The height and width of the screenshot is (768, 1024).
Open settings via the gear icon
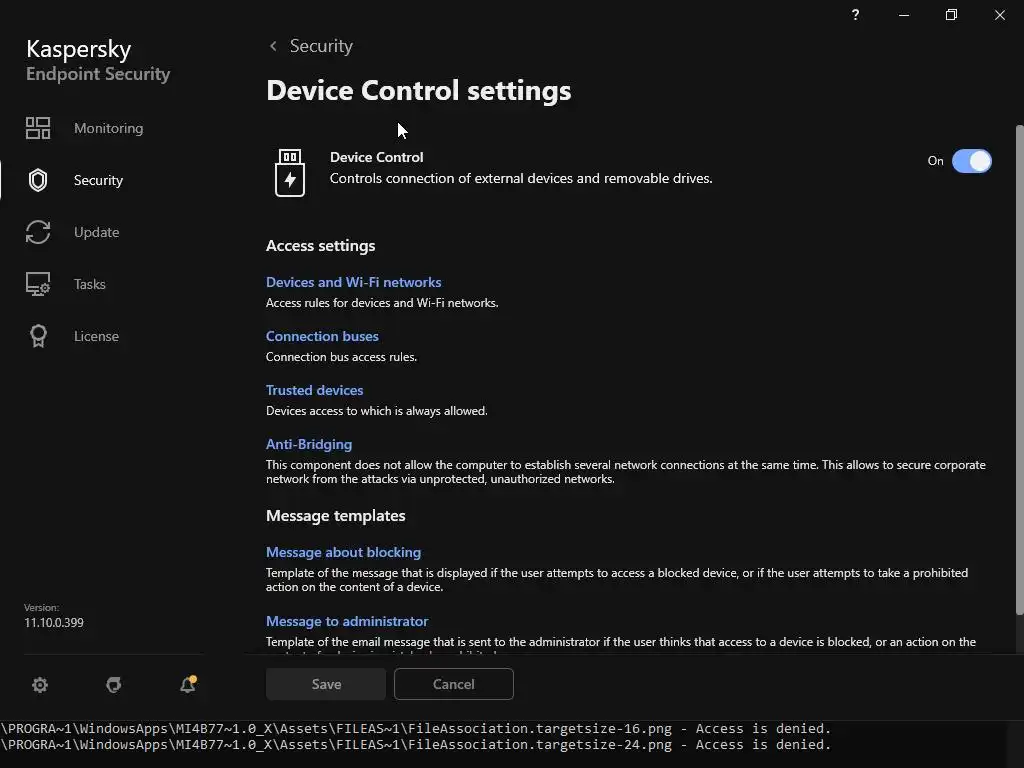coord(40,684)
